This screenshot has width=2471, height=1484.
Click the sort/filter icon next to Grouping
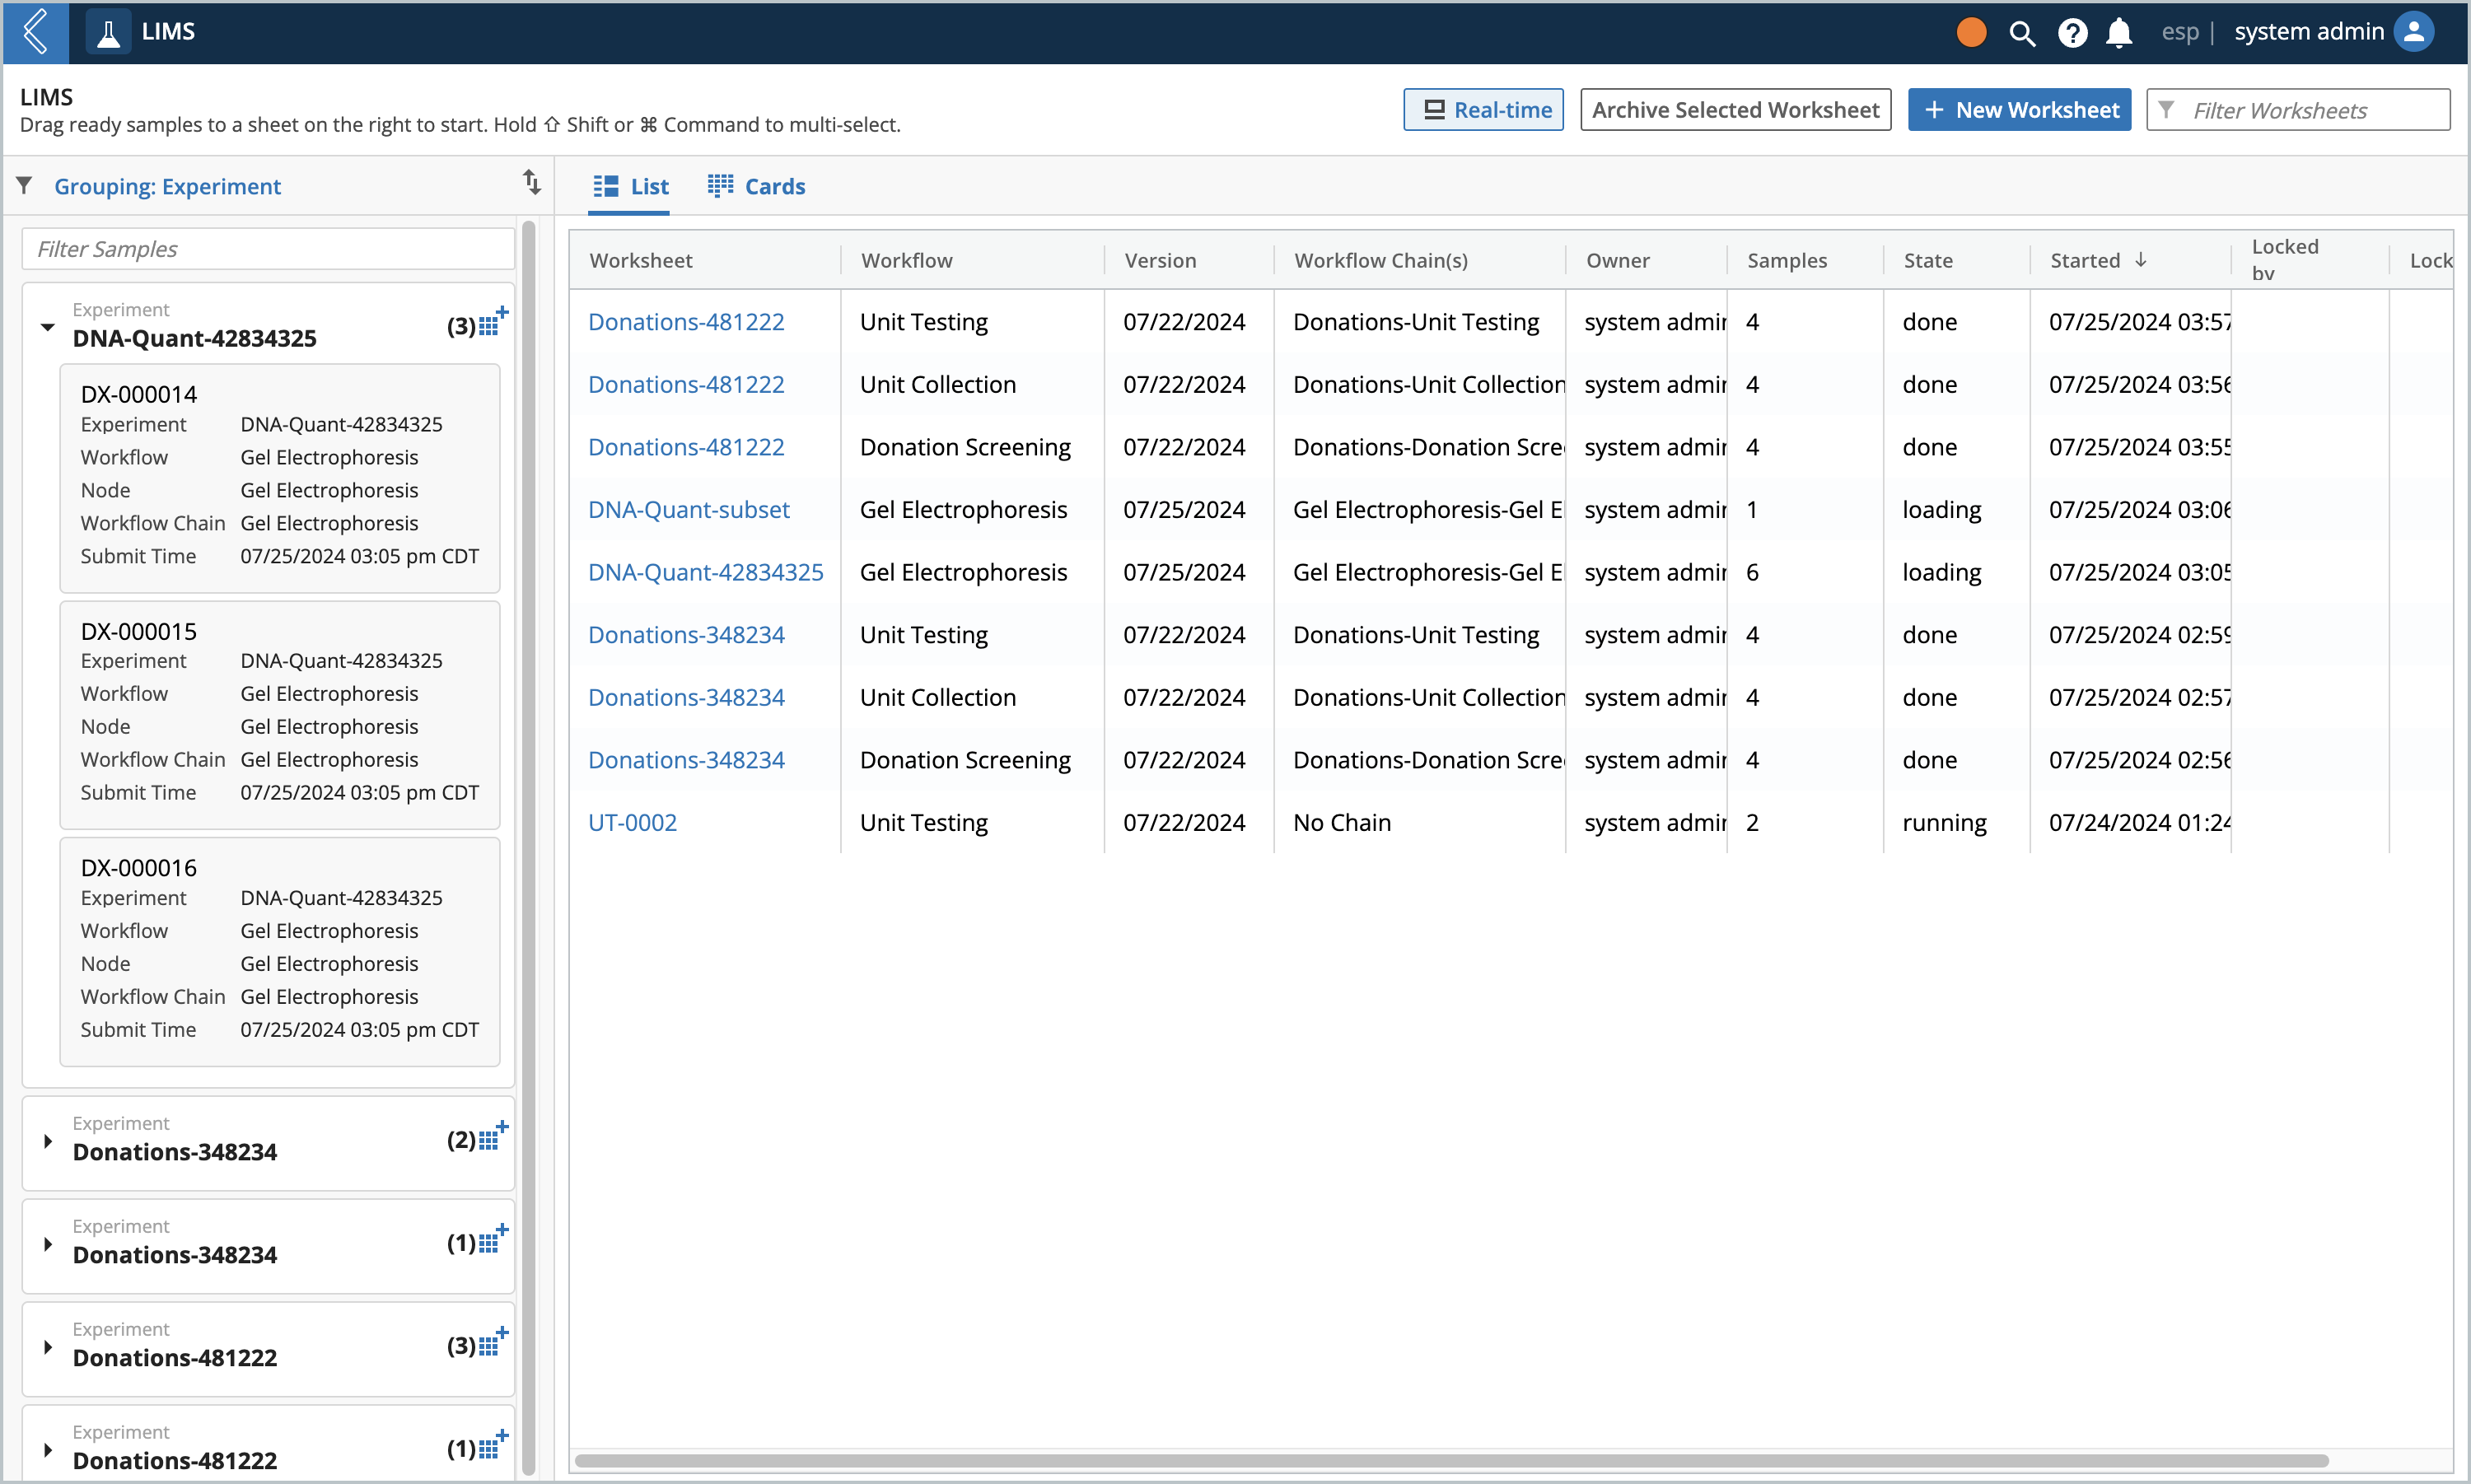[535, 184]
